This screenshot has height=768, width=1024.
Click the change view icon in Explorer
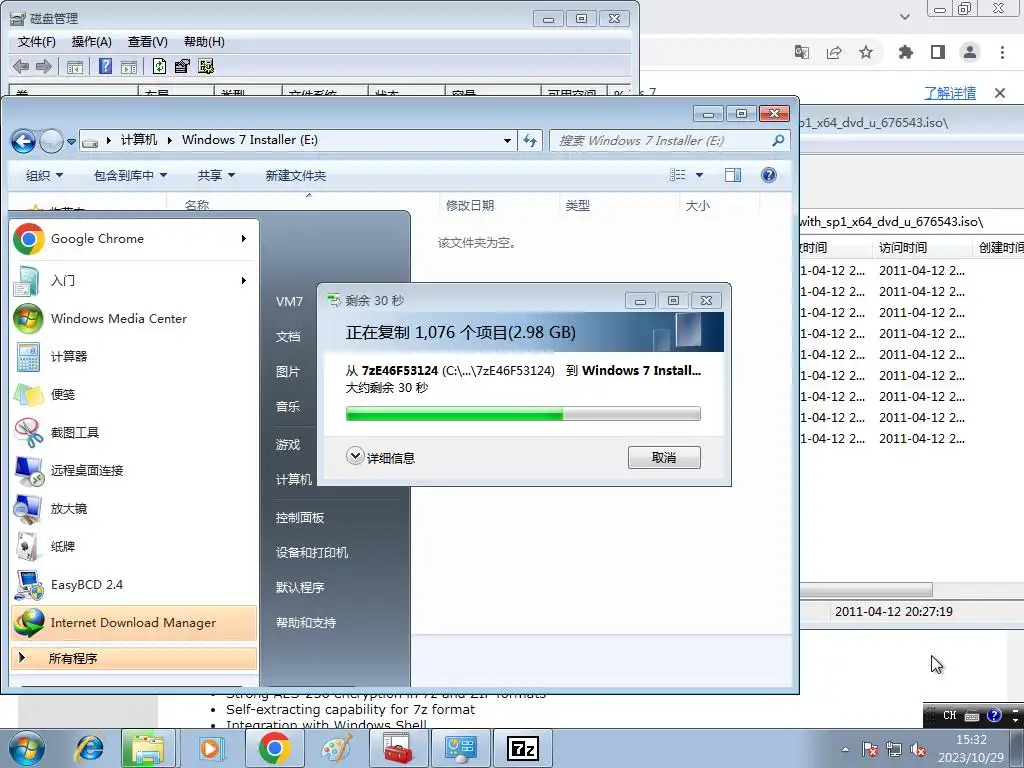pyautogui.click(x=678, y=175)
